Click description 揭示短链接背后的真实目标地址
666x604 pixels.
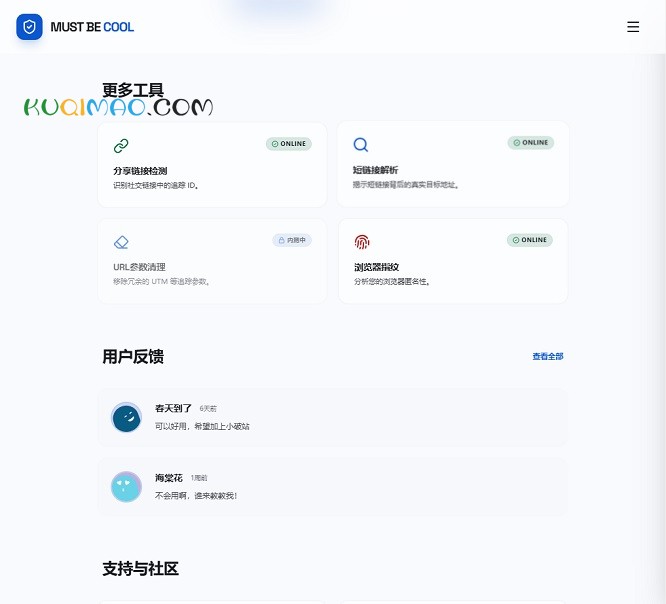click(406, 185)
